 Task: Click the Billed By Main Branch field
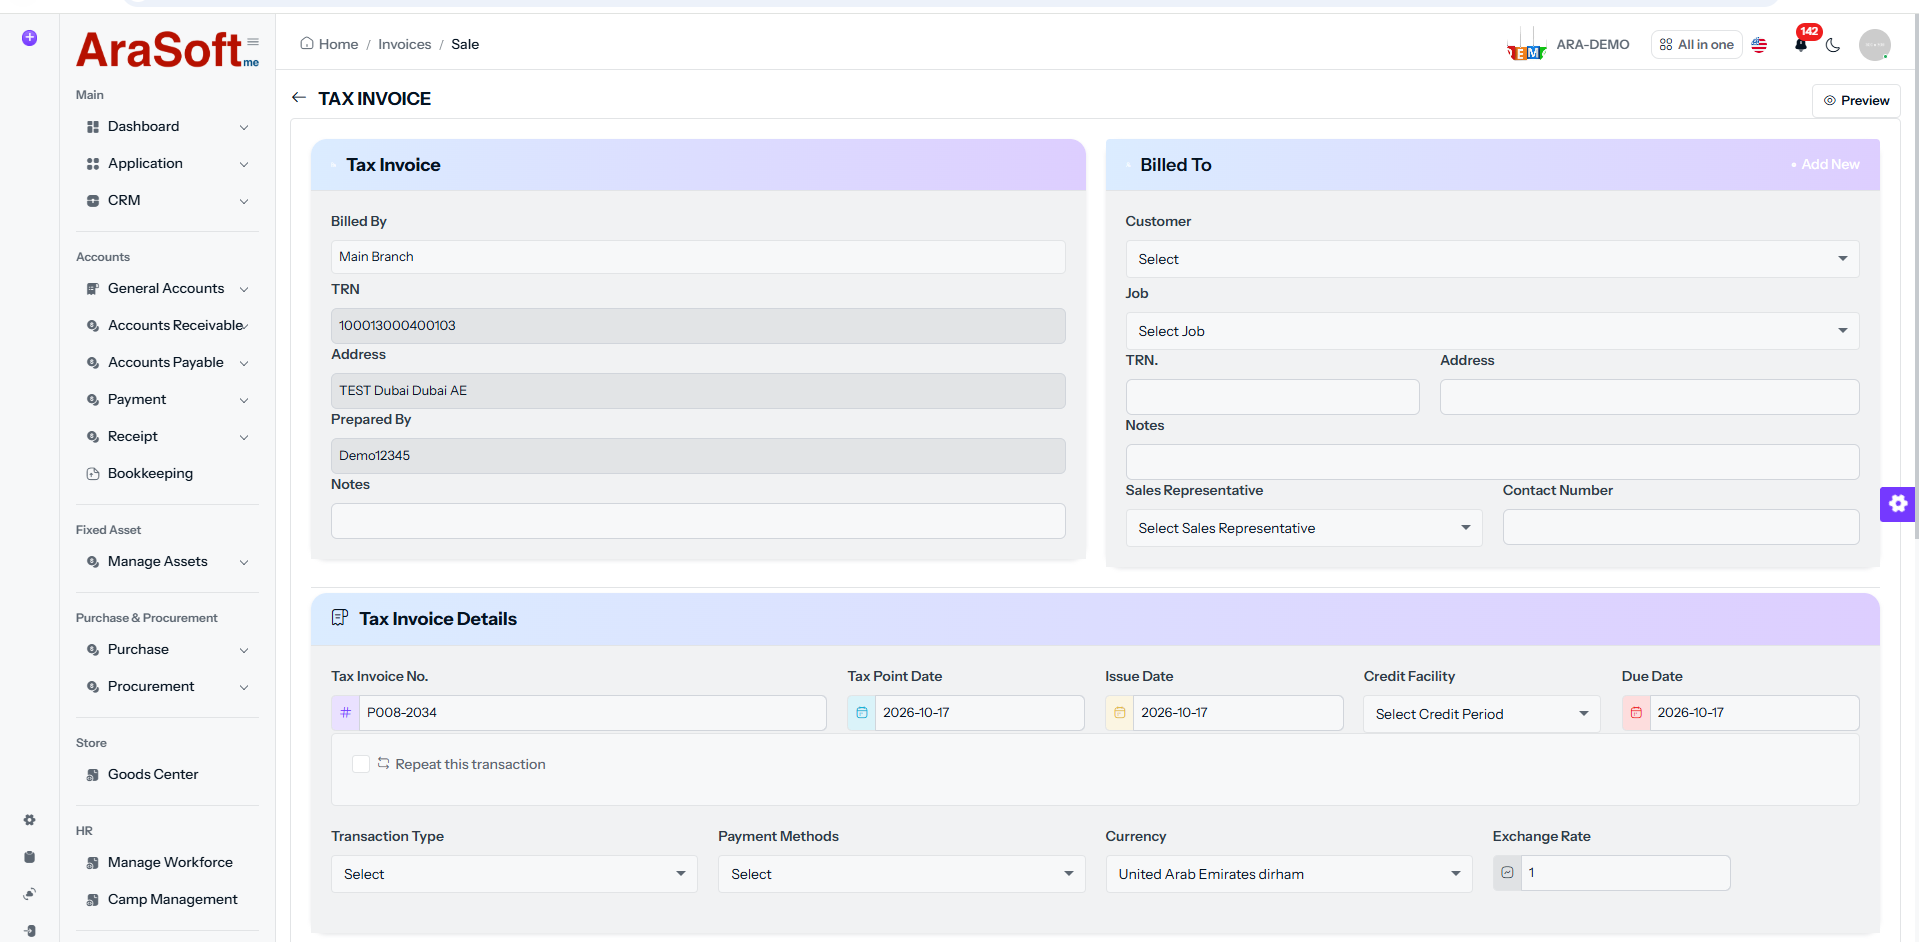coord(698,257)
